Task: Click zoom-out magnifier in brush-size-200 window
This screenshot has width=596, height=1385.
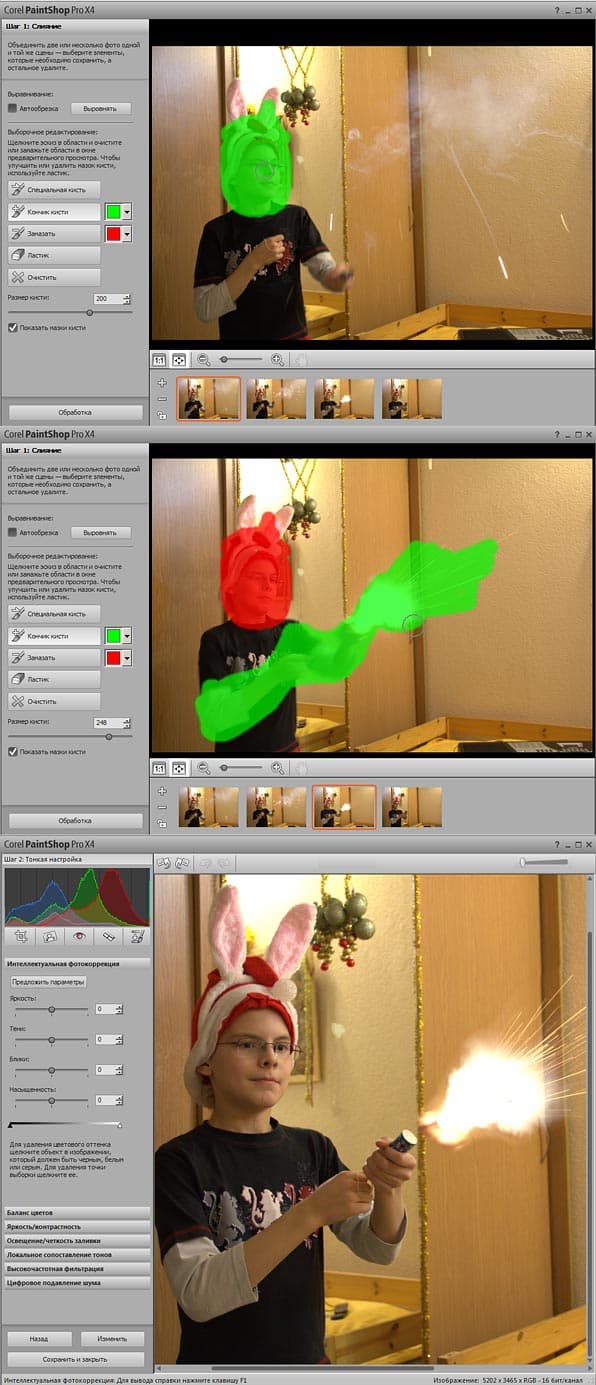Action: [204, 360]
